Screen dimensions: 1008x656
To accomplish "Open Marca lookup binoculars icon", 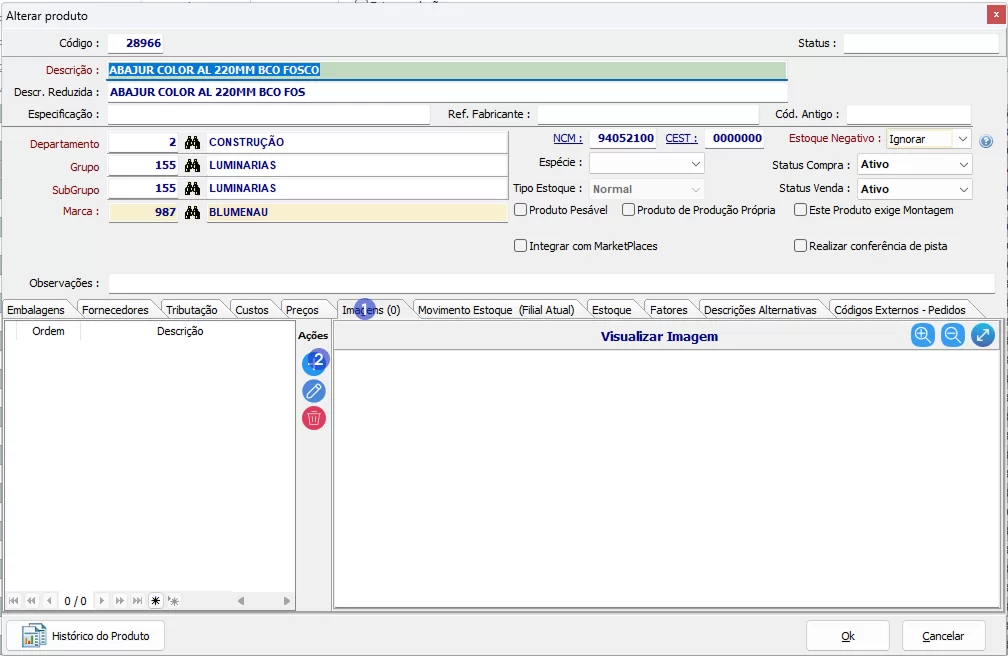I will click(x=193, y=212).
